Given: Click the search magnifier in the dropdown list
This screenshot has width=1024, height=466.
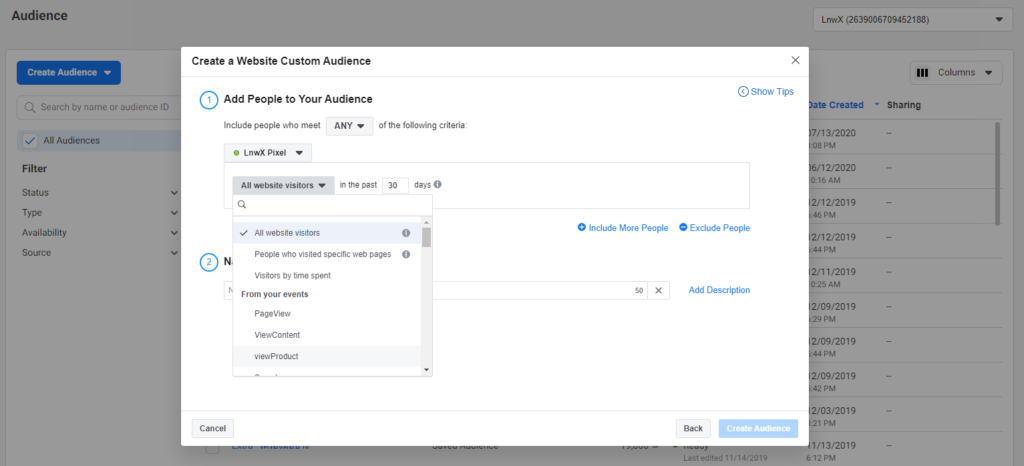Looking at the screenshot, I should (242, 204).
